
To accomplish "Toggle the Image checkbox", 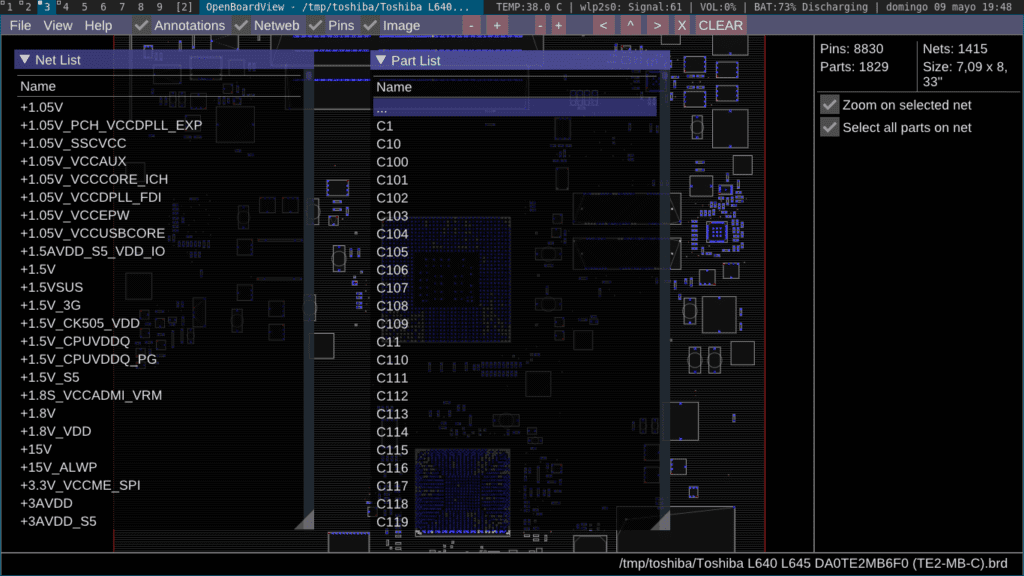I will [370, 25].
